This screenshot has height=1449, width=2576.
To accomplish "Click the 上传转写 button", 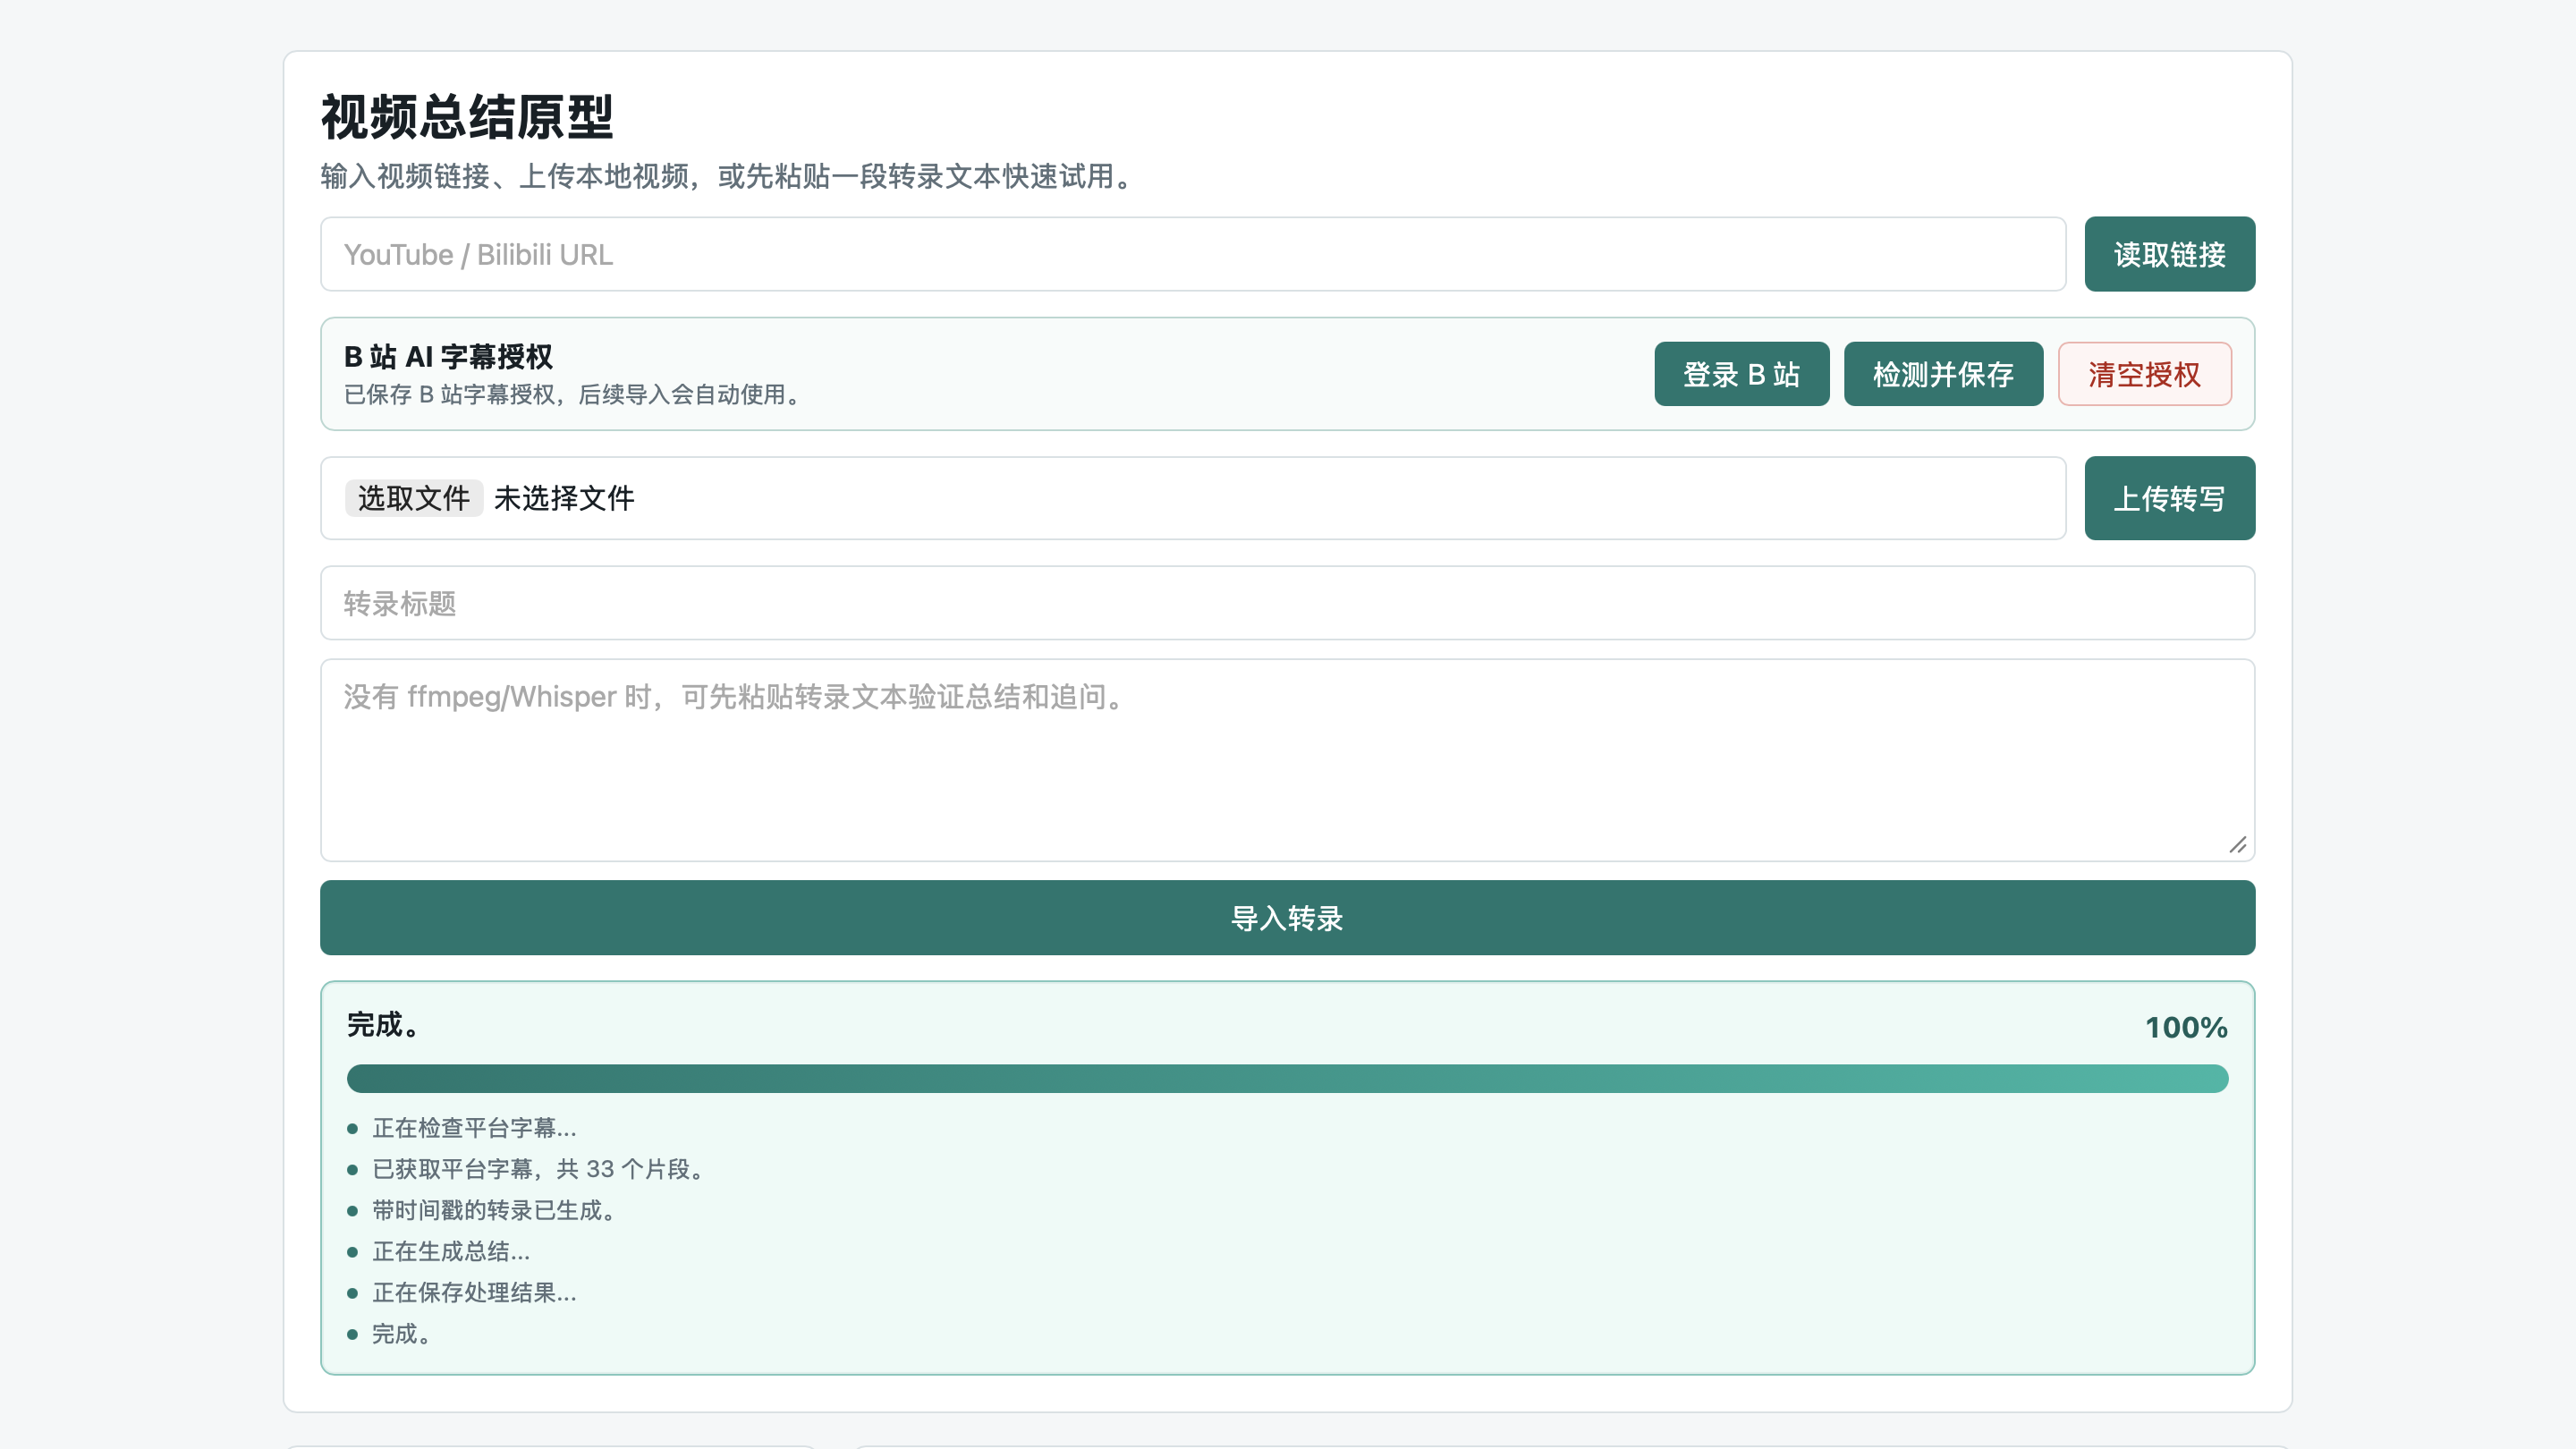I will [2169, 498].
